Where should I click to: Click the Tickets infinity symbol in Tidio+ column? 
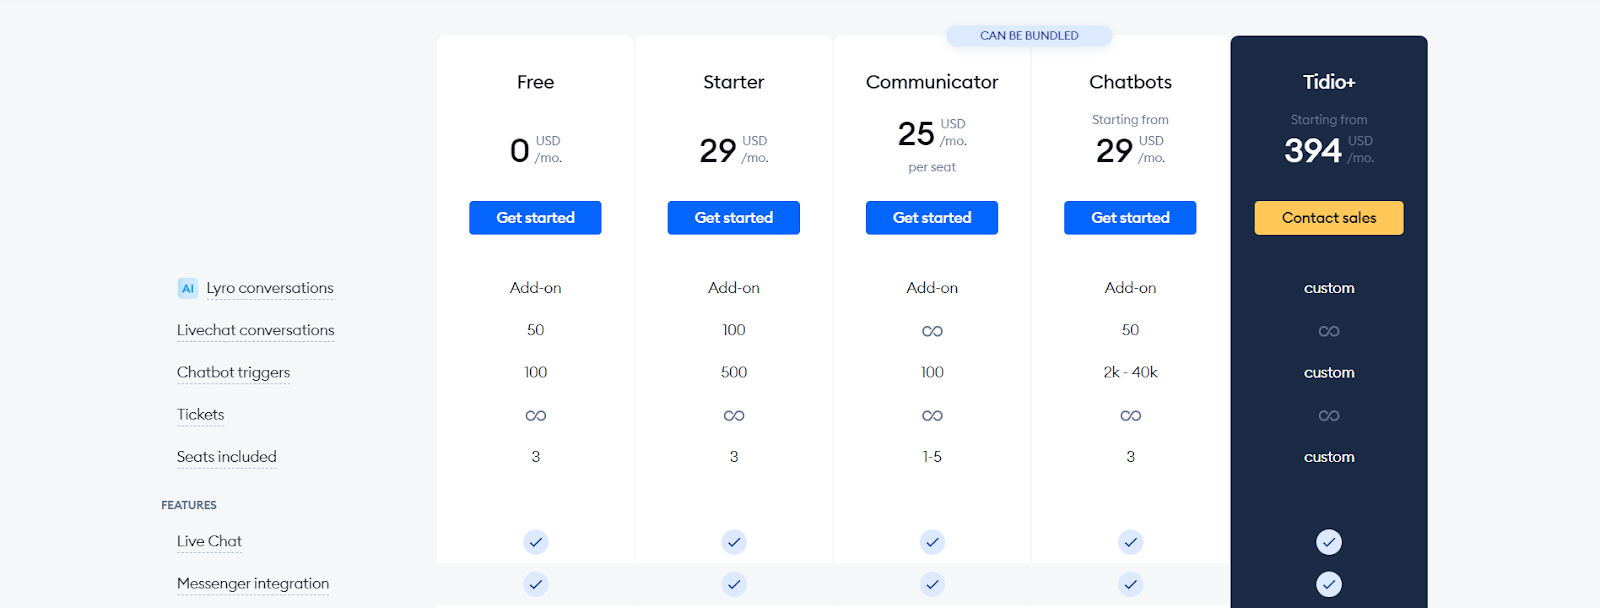click(1329, 415)
